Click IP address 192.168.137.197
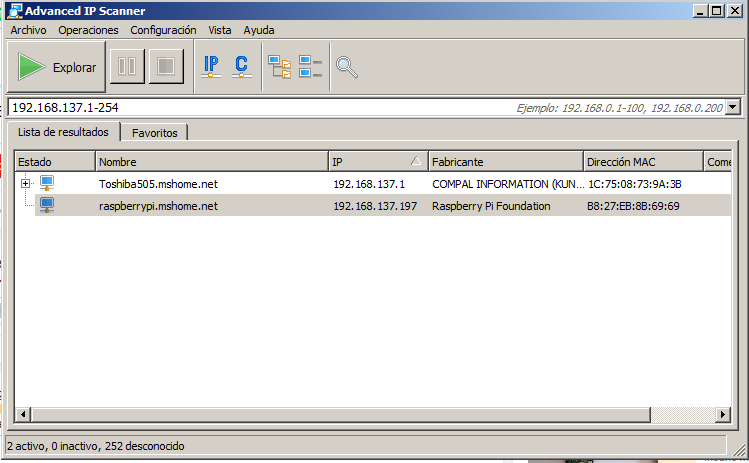Image resolution: width=749 pixels, height=463 pixels. click(x=375, y=206)
